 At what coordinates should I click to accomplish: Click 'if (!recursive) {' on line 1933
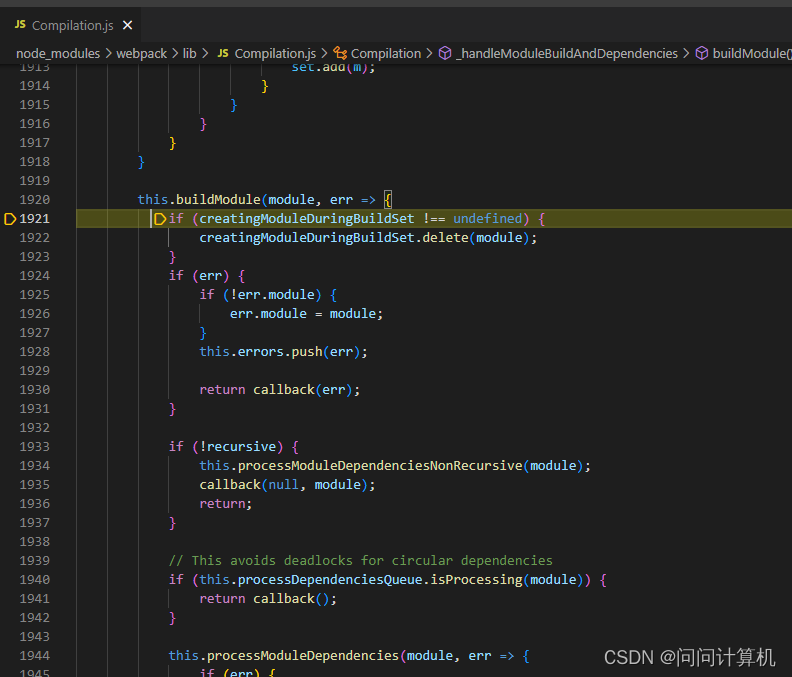click(234, 447)
